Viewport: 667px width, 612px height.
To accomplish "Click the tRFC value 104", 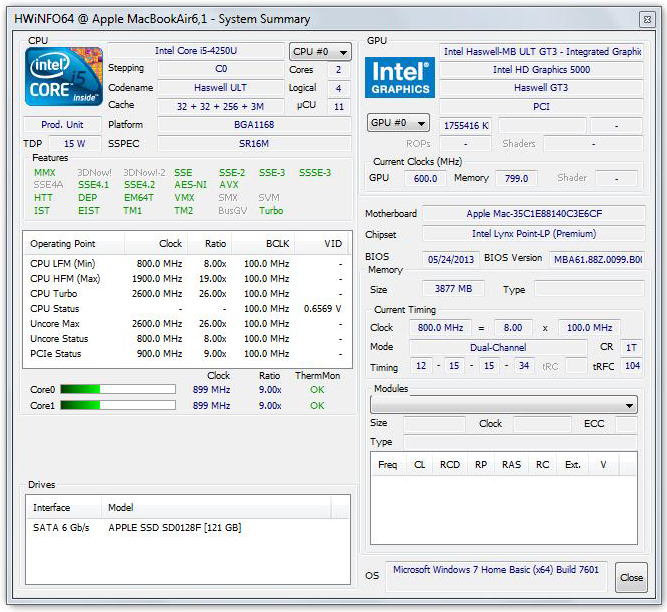I will (632, 366).
